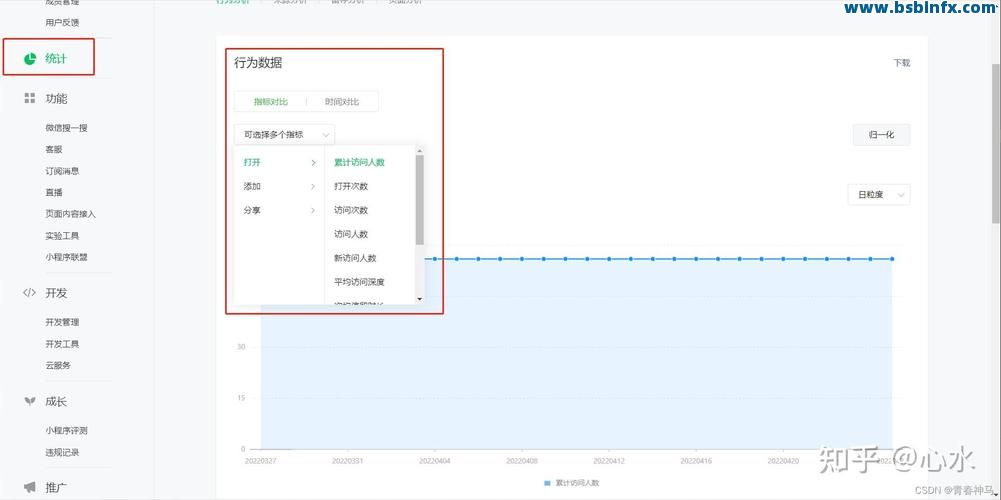The image size is (1001, 500).
Task: Open the 推广 sidebar section
Action: coord(56,488)
